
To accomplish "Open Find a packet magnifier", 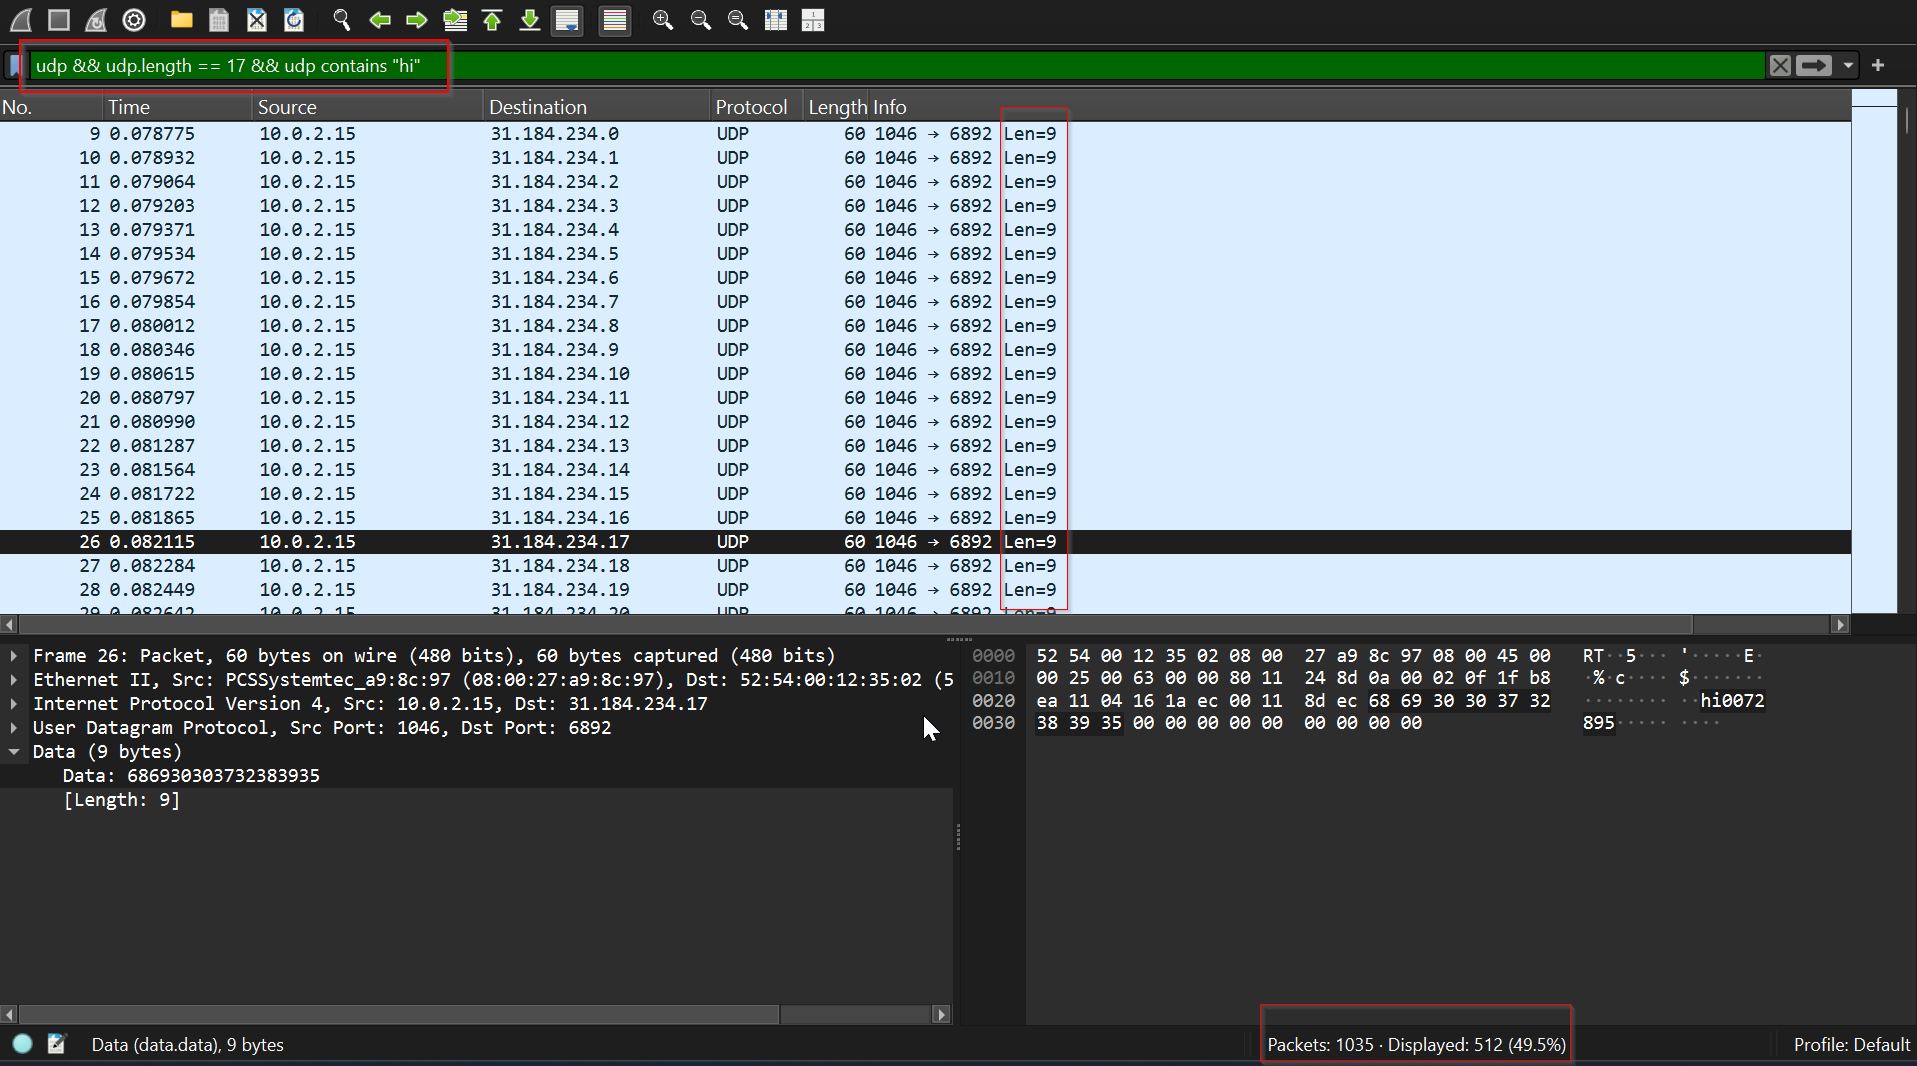I will pos(342,20).
